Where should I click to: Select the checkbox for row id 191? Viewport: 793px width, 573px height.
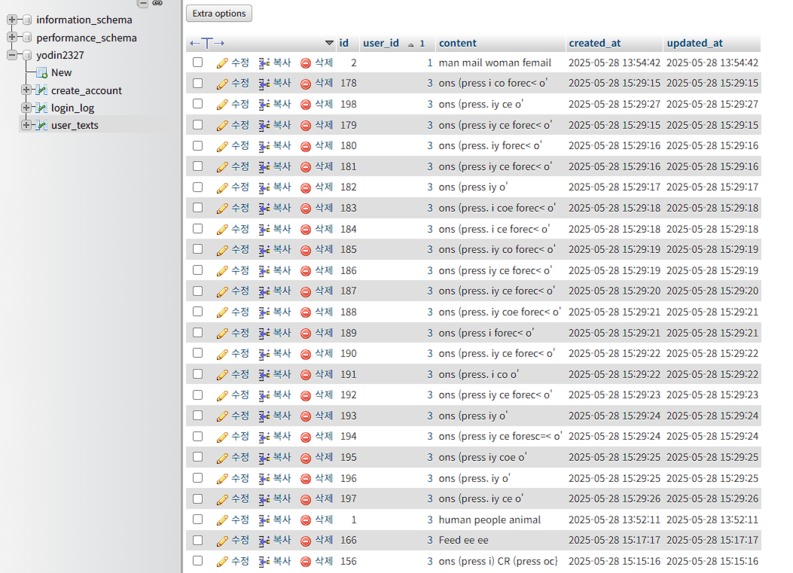[x=198, y=374]
